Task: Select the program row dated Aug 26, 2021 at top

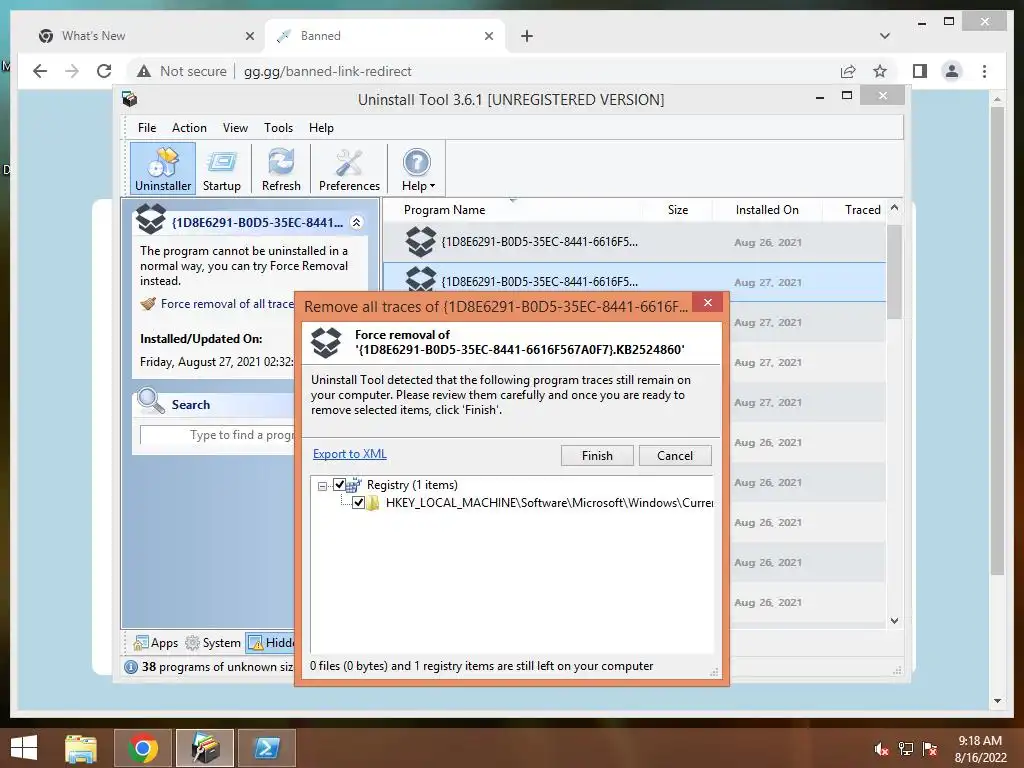Action: point(633,242)
